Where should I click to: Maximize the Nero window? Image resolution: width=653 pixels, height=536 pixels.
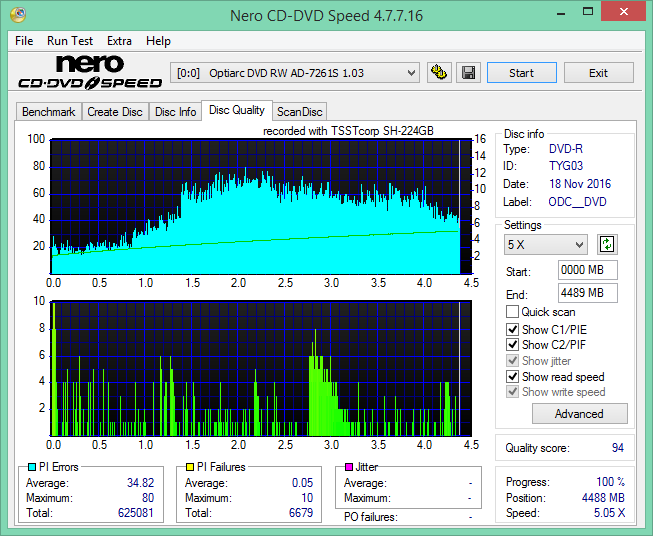588,12
